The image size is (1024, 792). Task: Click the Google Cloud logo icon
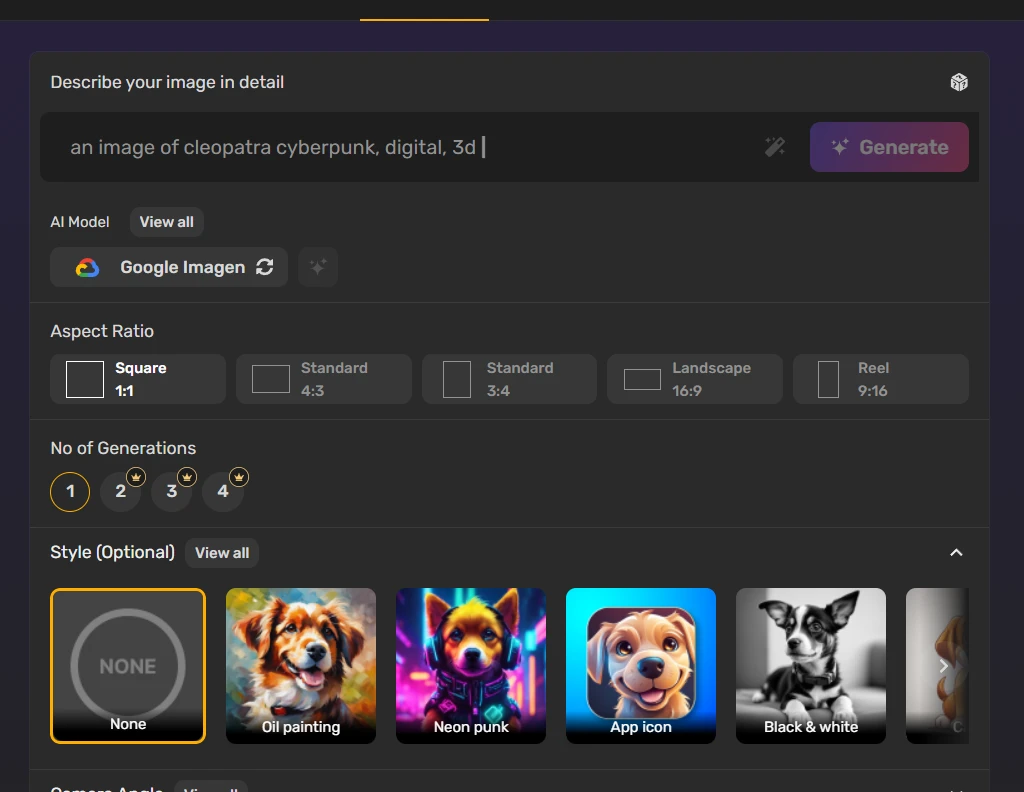pyautogui.click(x=88, y=268)
